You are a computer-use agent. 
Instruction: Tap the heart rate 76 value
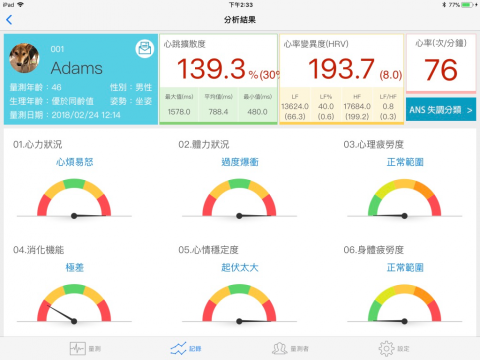pyautogui.click(x=441, y=70)
